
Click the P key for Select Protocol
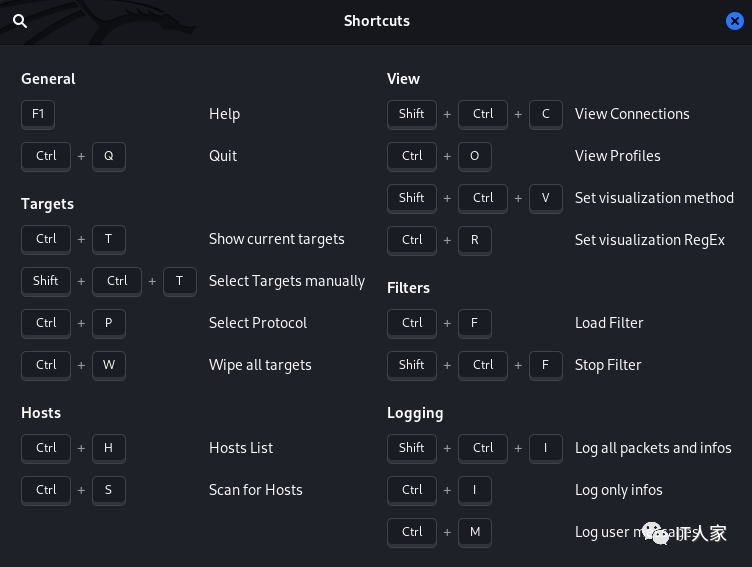click(109, 323)
